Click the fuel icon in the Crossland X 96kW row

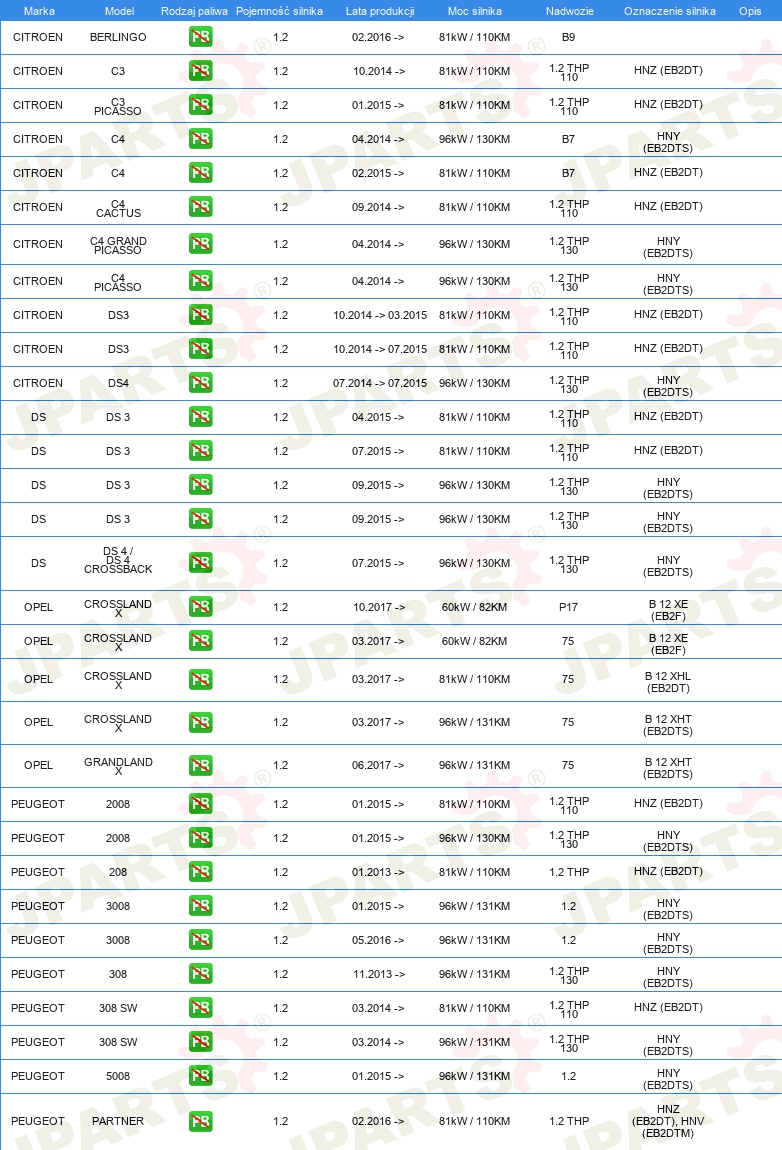point(200,722)
